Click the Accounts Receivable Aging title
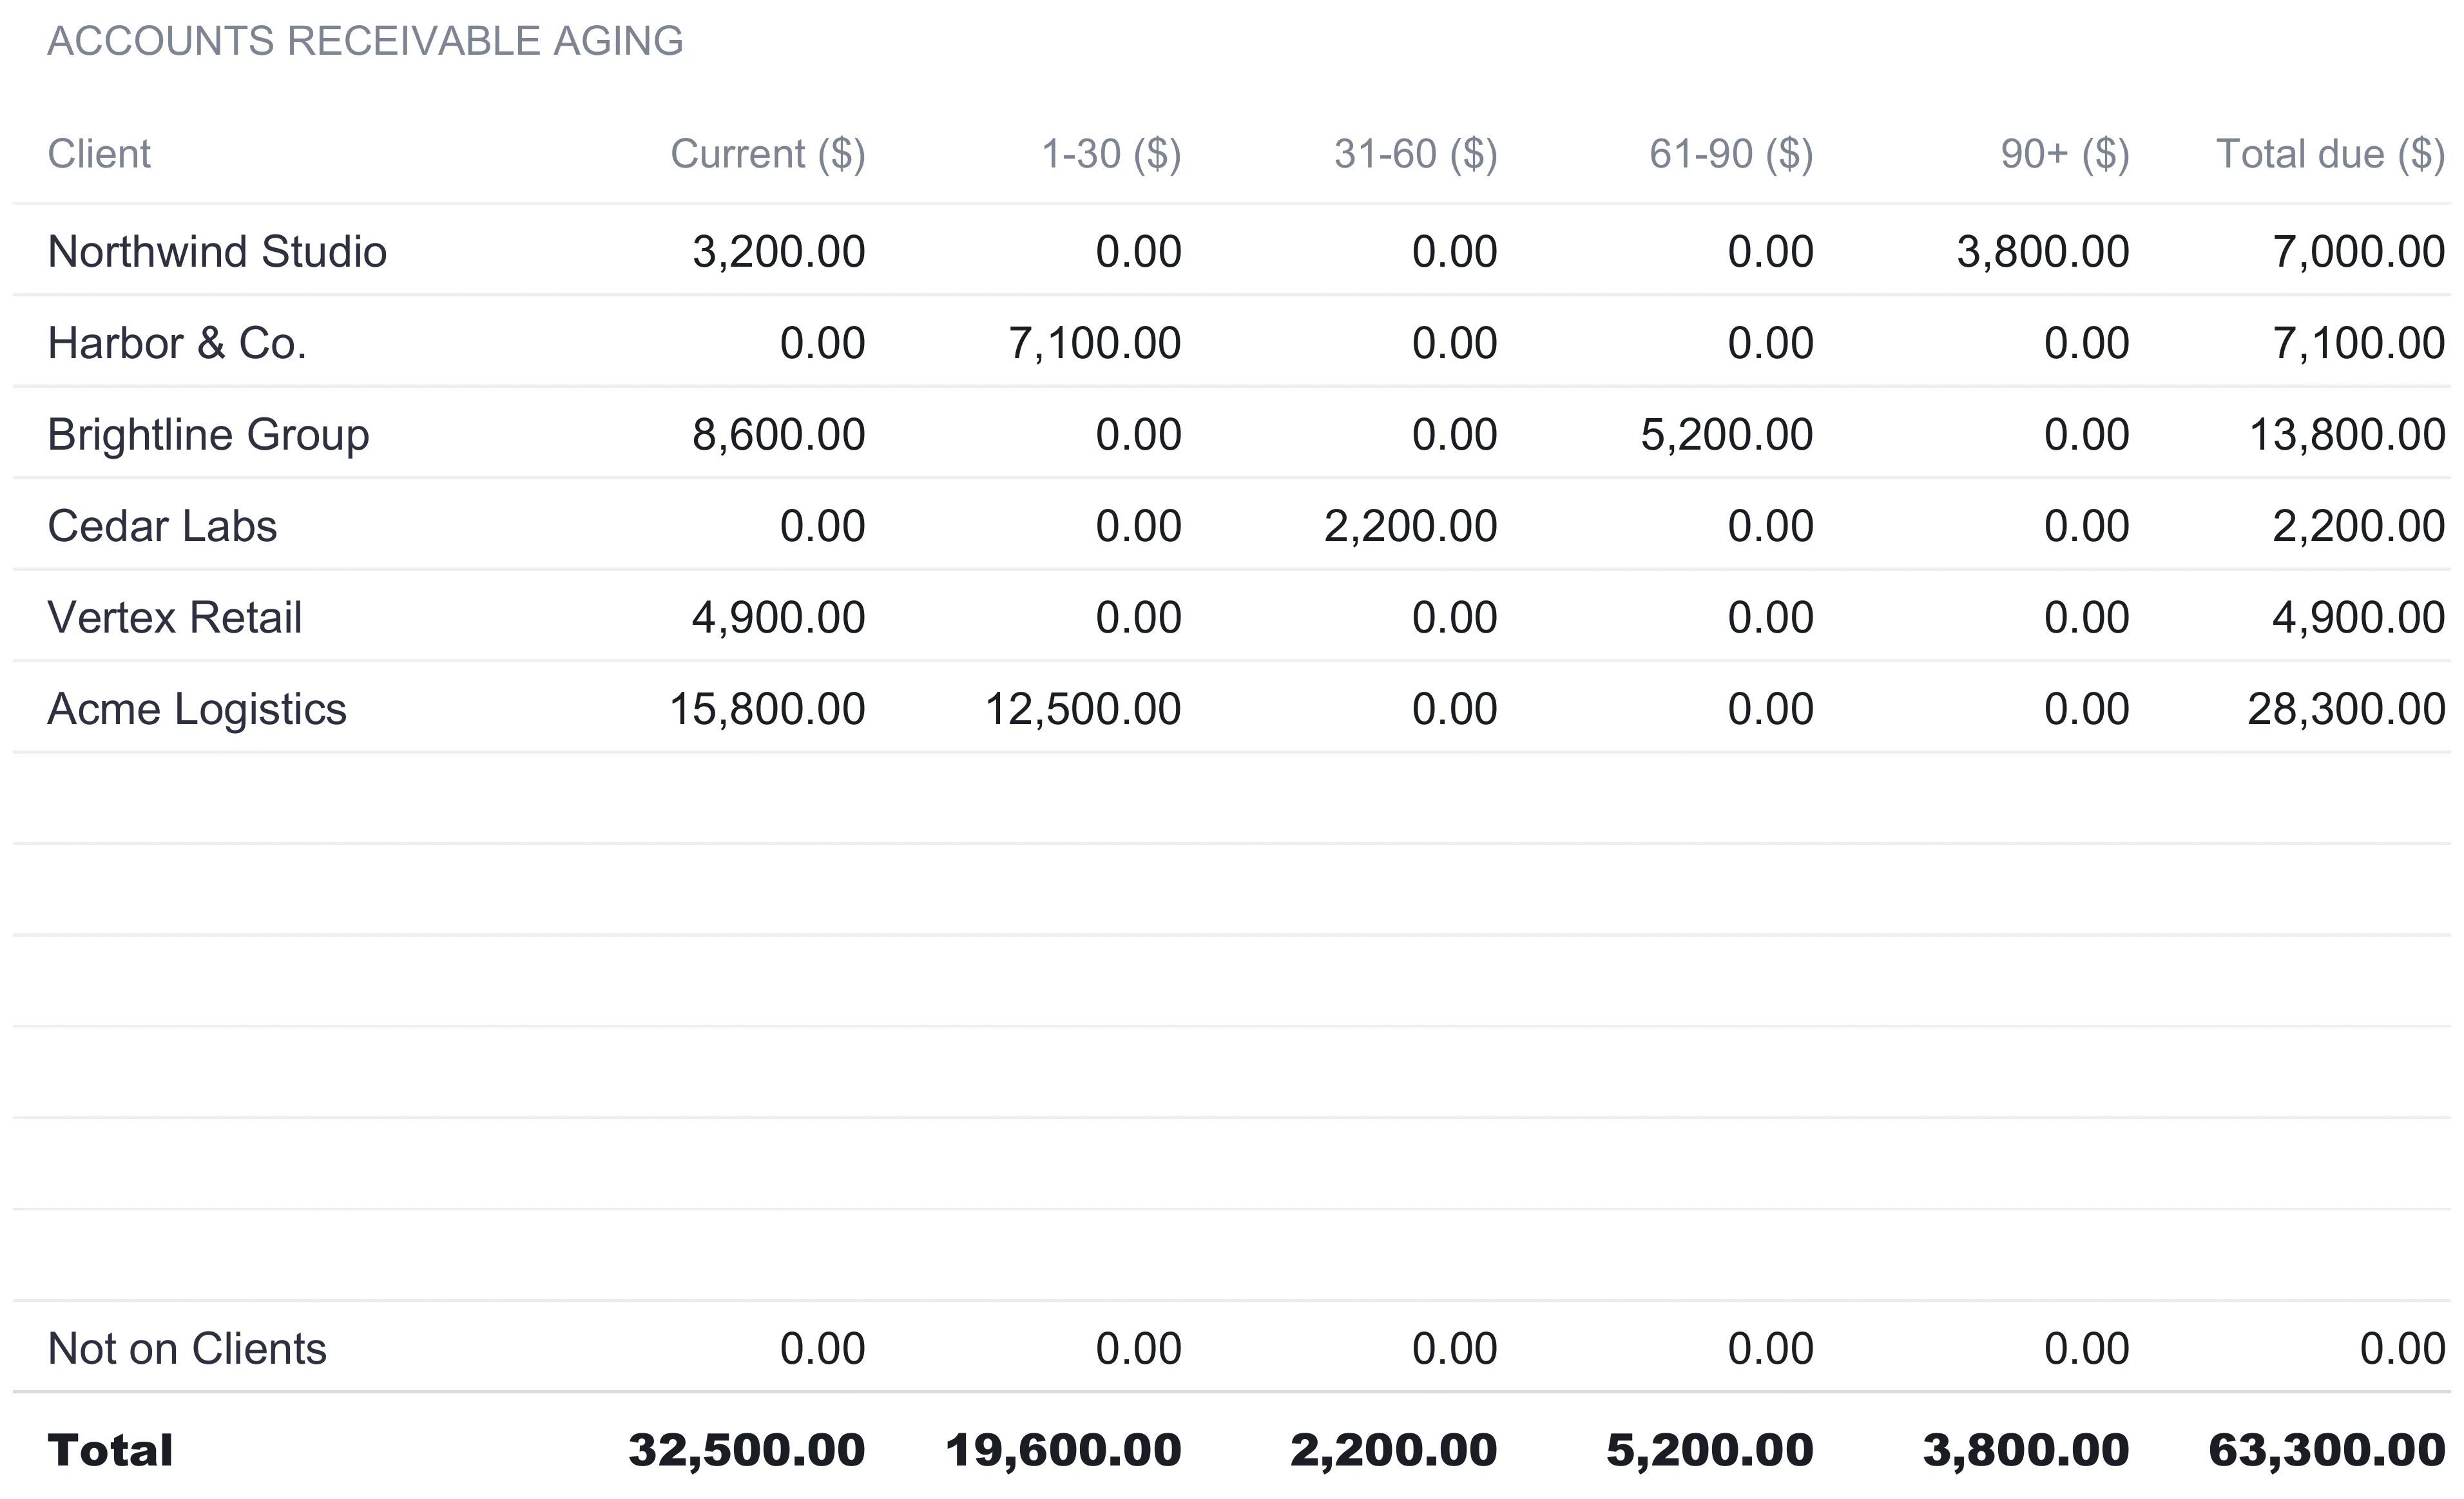The width and height of the screenshot is (2464, 1499). 365,41
